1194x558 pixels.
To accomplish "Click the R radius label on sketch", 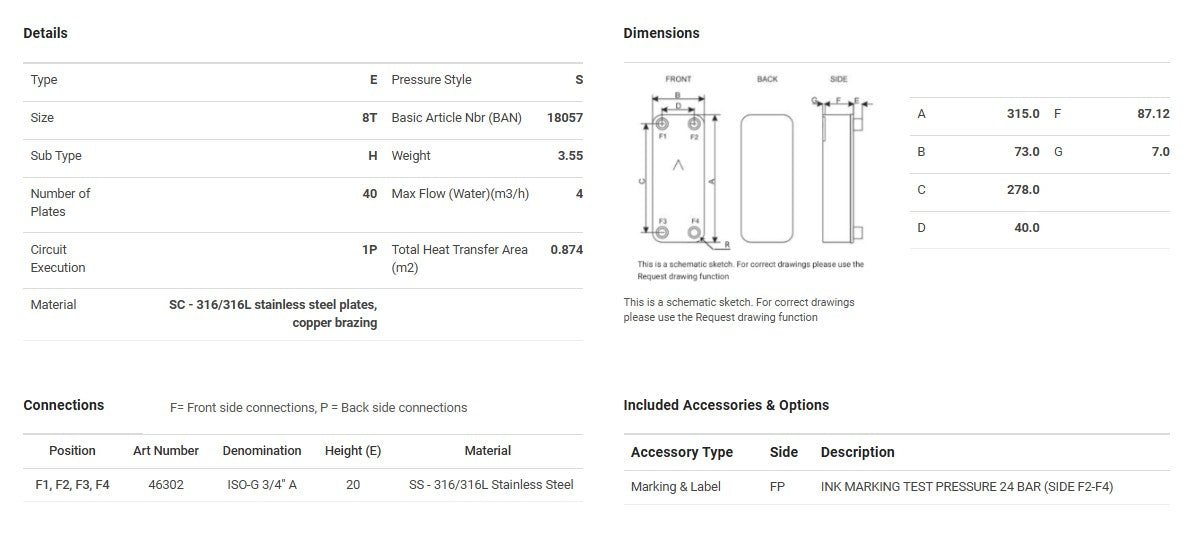I will [726, 244].
